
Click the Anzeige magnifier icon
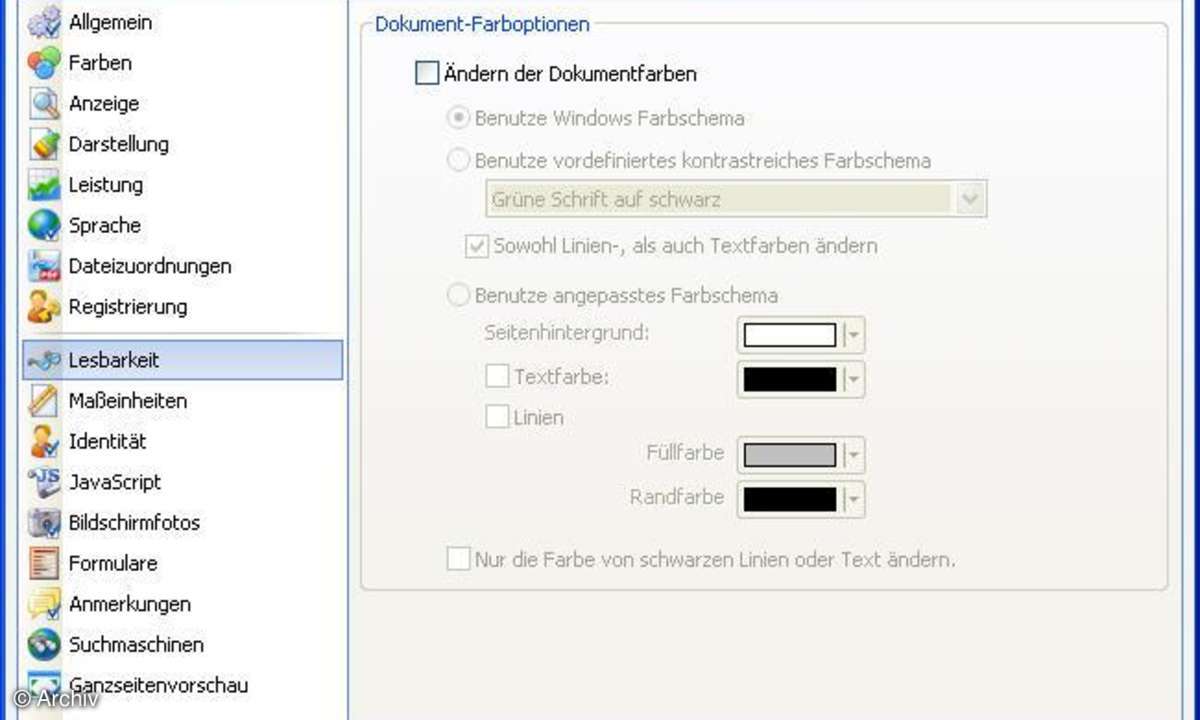(x=44, y=103)
